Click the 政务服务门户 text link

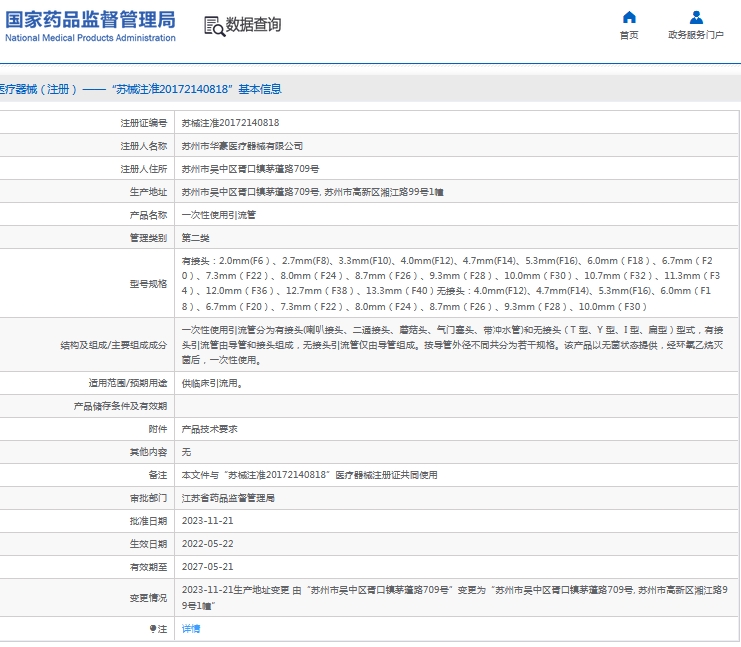point(696,35)
